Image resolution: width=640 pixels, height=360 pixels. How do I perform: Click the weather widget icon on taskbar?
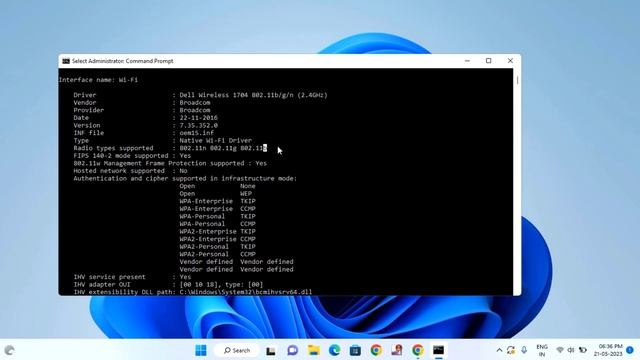point(9,350)
